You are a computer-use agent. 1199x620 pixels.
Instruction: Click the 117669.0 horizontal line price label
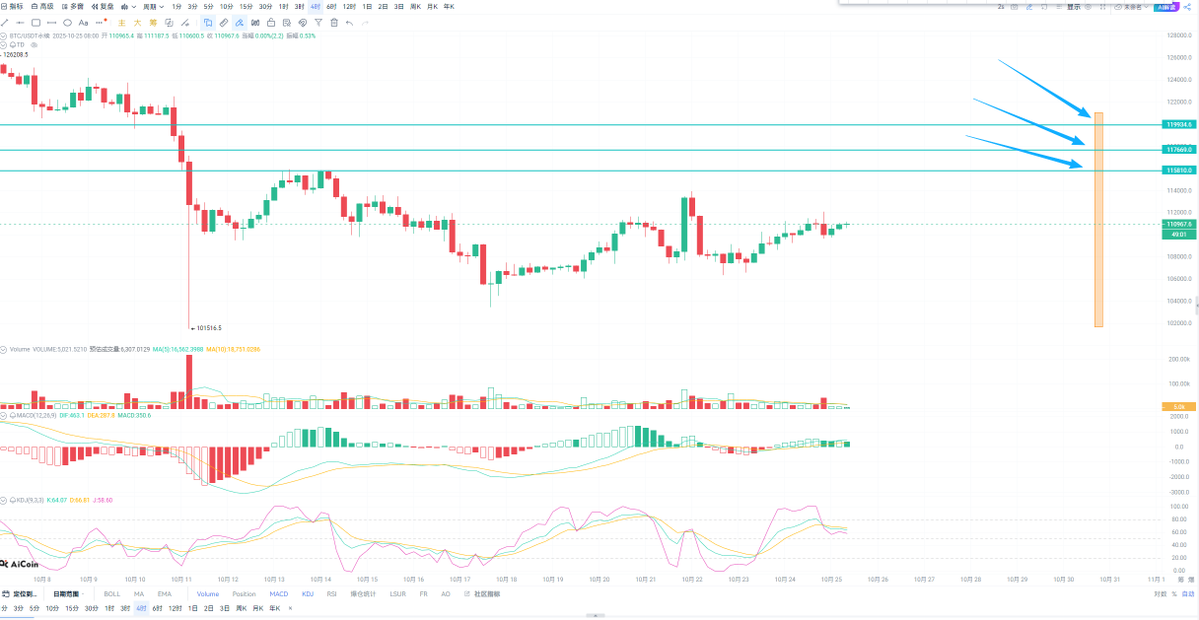(x=1178, y=150)
